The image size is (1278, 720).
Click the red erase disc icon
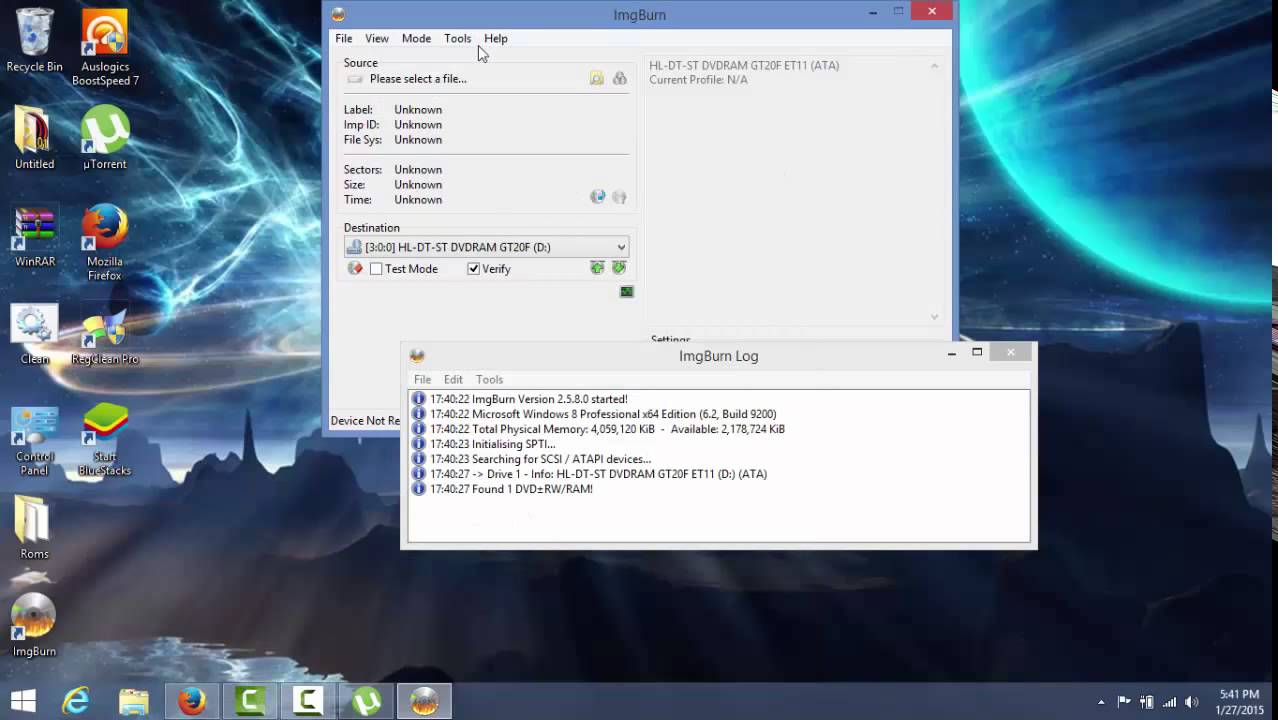click(354, 268)
